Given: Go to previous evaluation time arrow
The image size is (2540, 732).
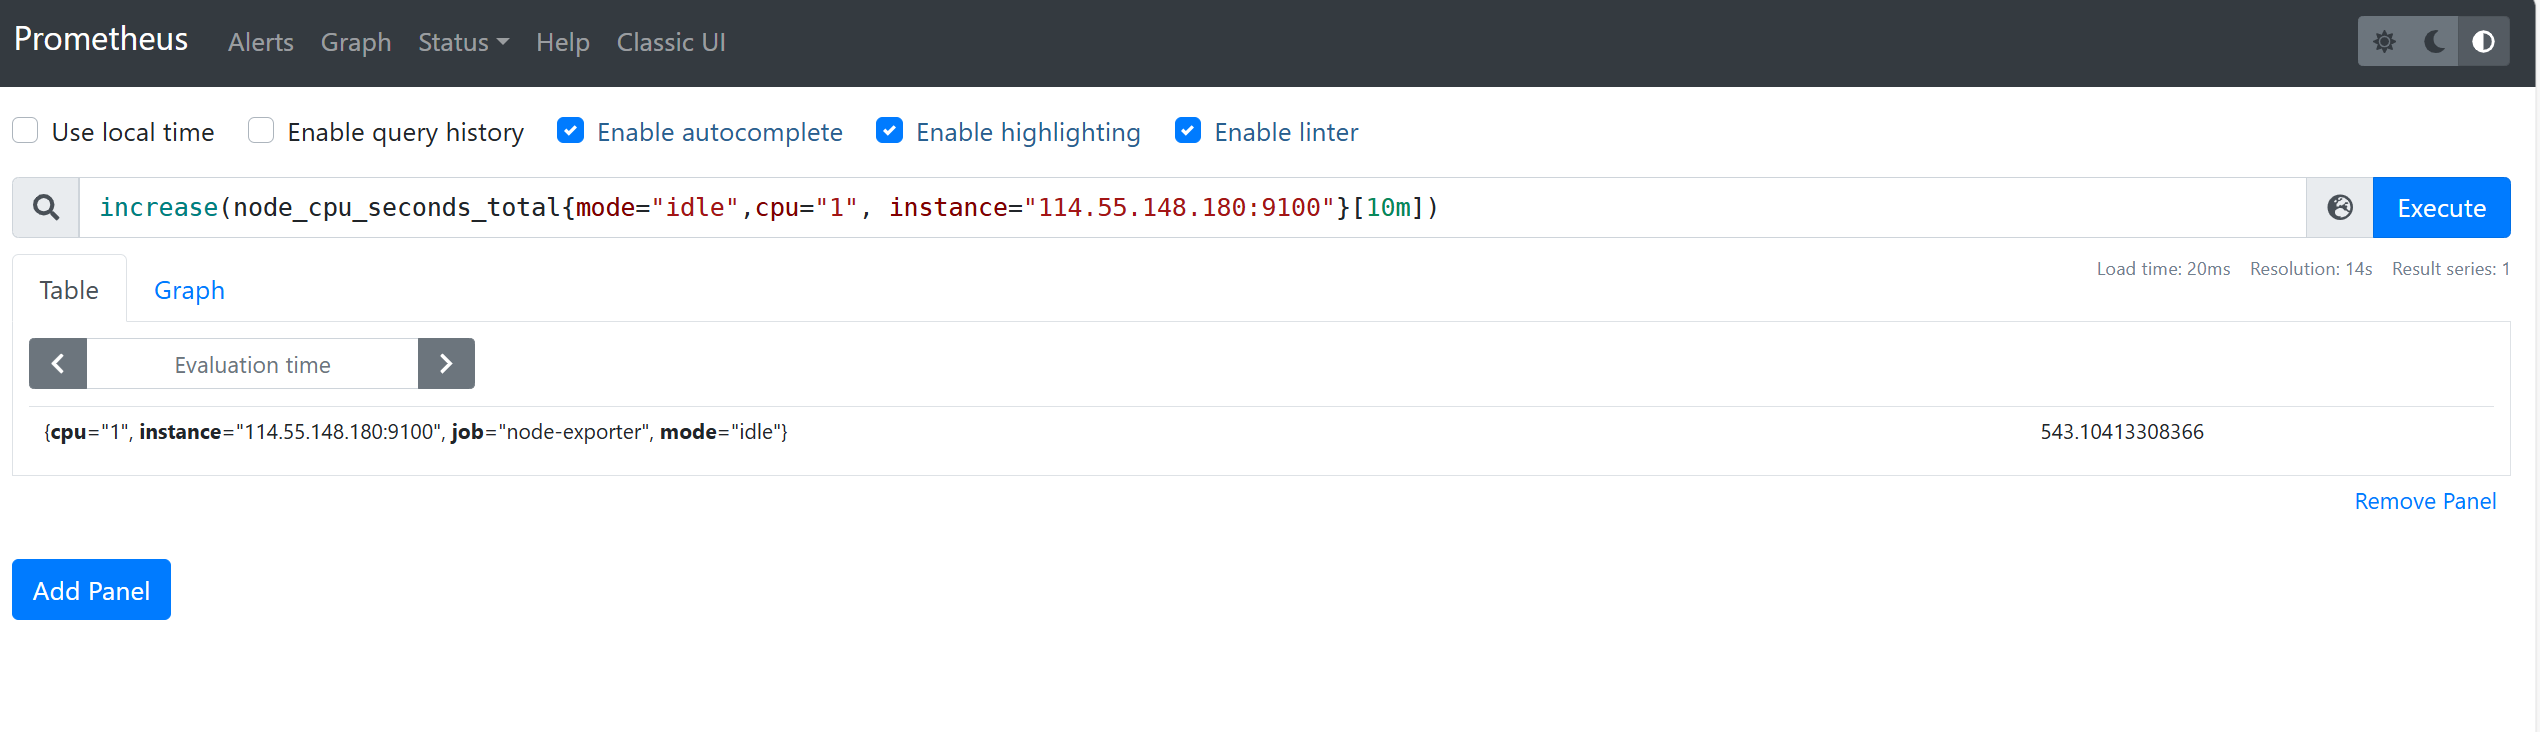Looking at the screenshot, I should coord(58,364).
